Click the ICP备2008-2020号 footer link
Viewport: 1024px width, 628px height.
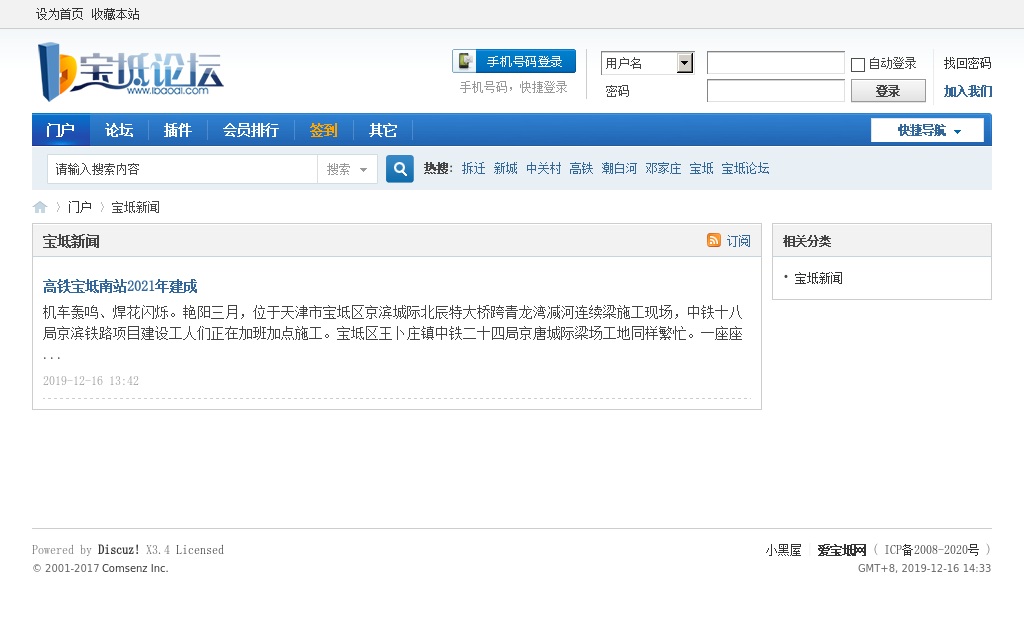click(x=932, y=550)
